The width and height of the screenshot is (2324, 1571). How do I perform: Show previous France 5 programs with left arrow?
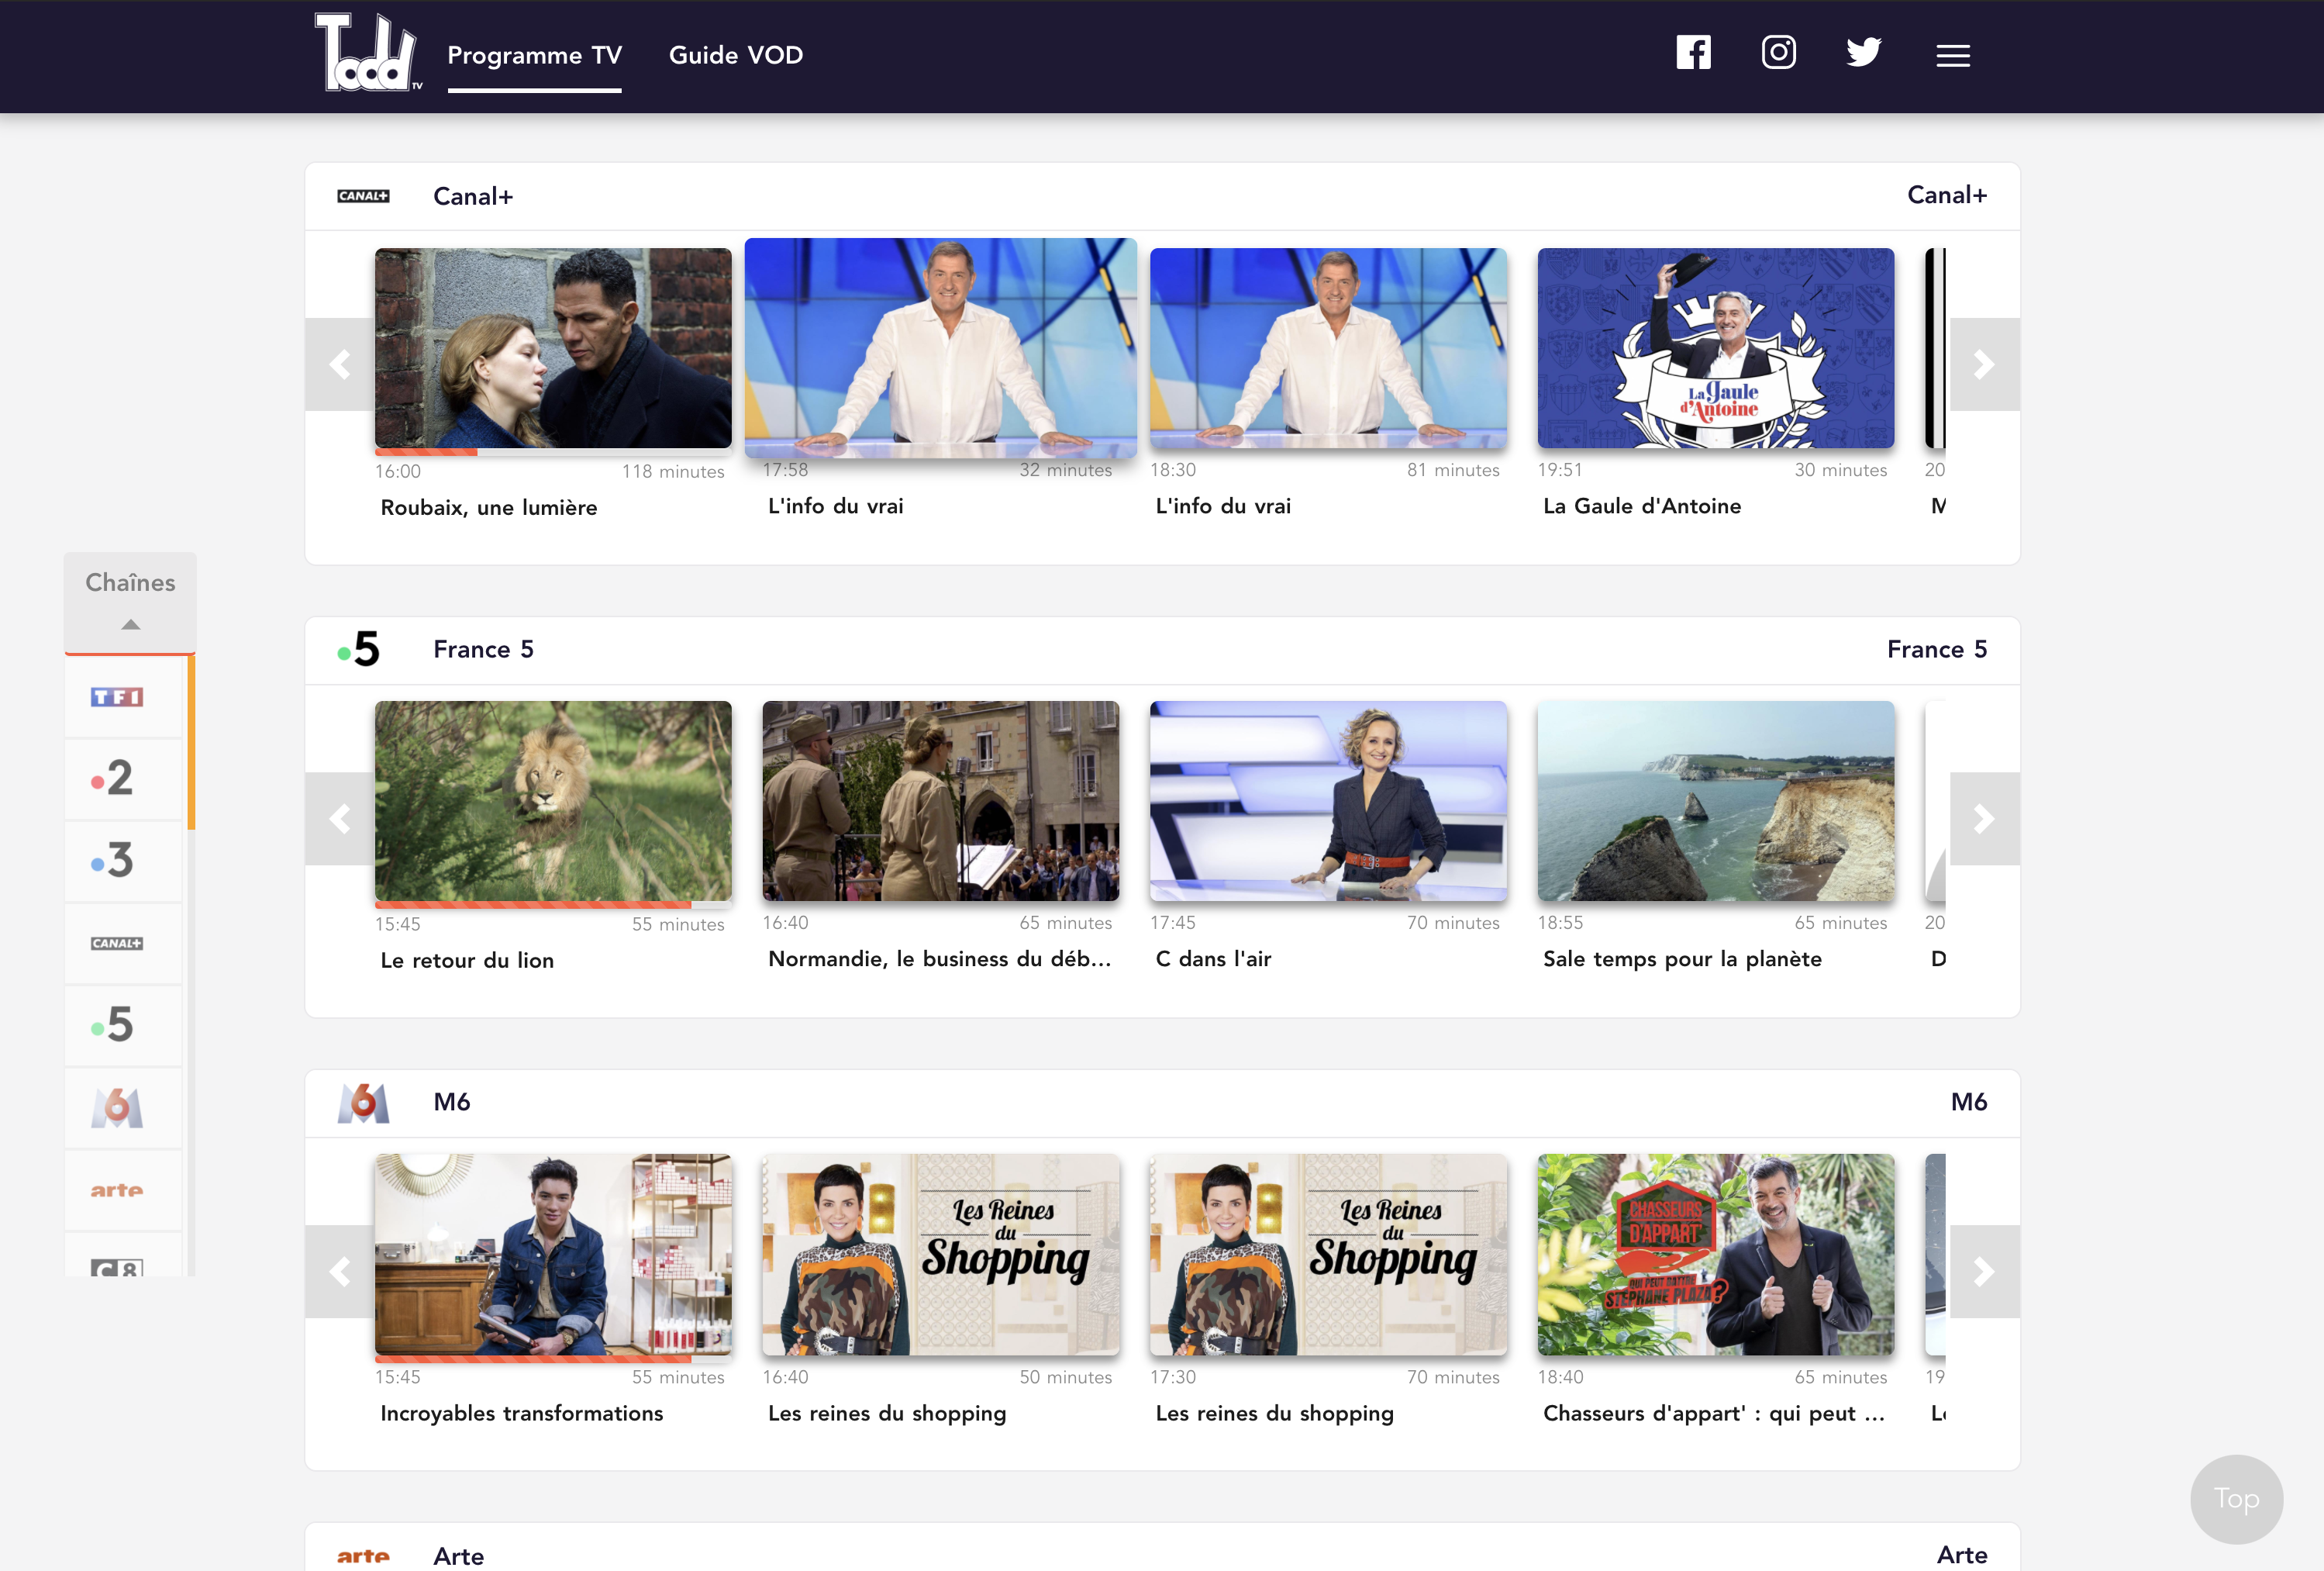click(x=340, y=819)
